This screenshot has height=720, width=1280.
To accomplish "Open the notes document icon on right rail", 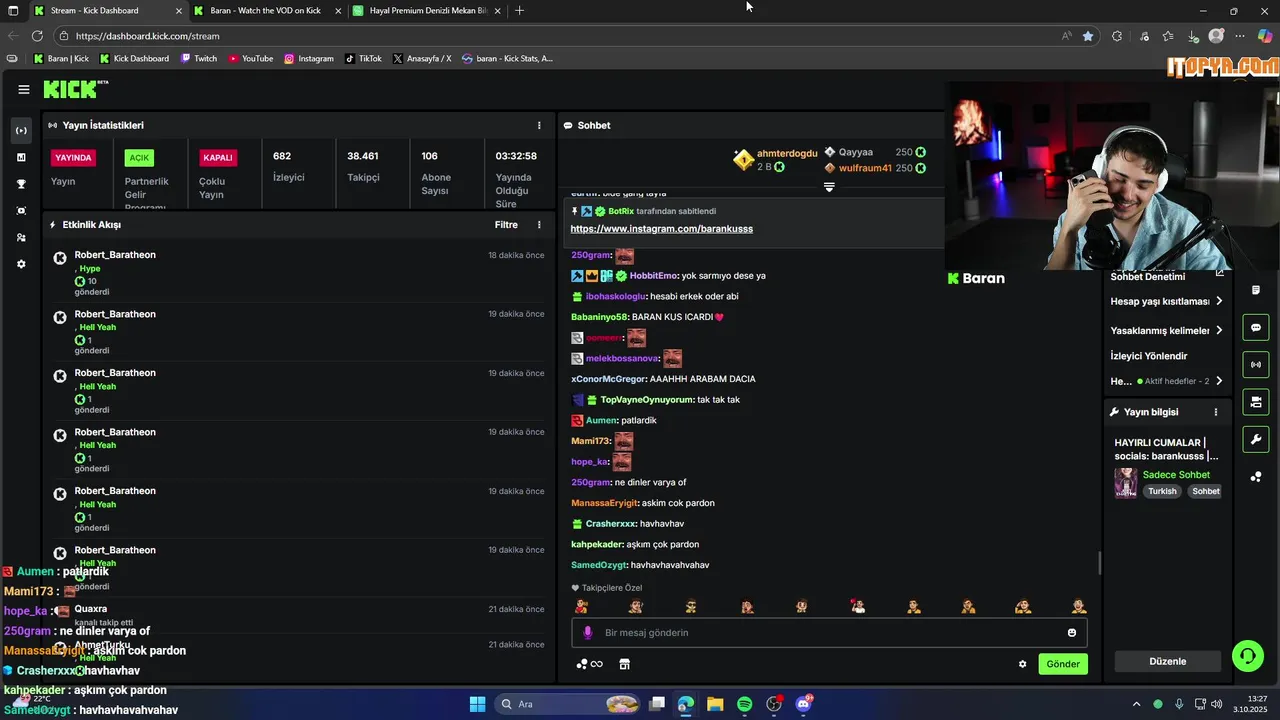I will [x=1256, y=290].
